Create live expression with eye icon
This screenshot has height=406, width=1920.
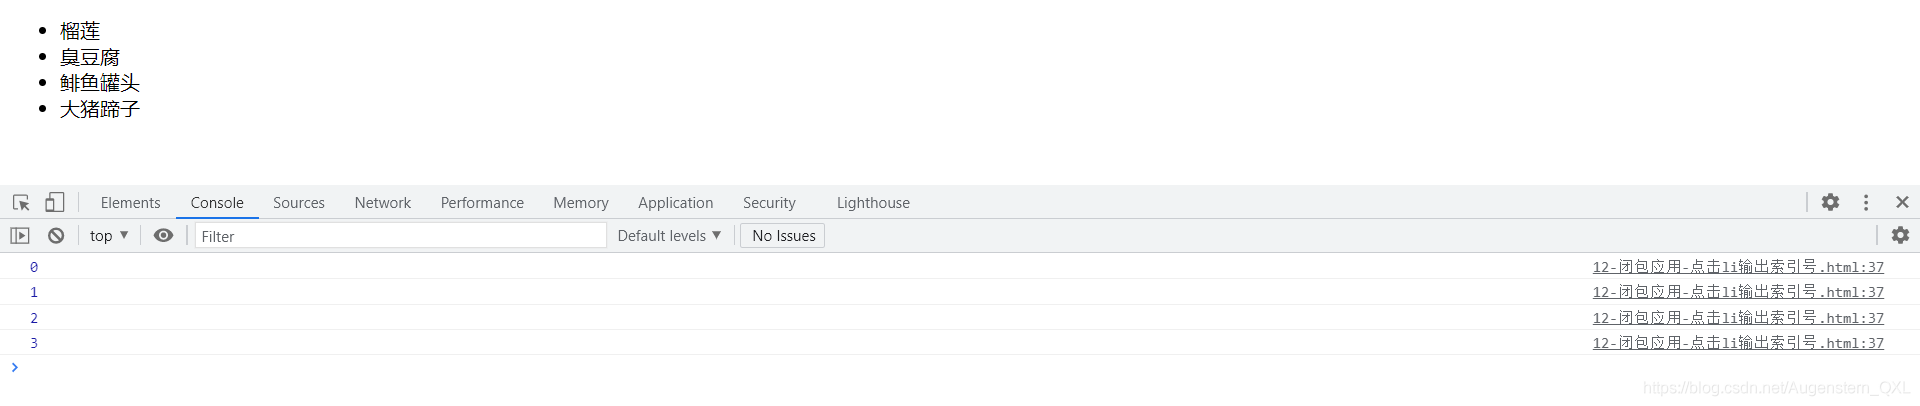coord(163,236)
